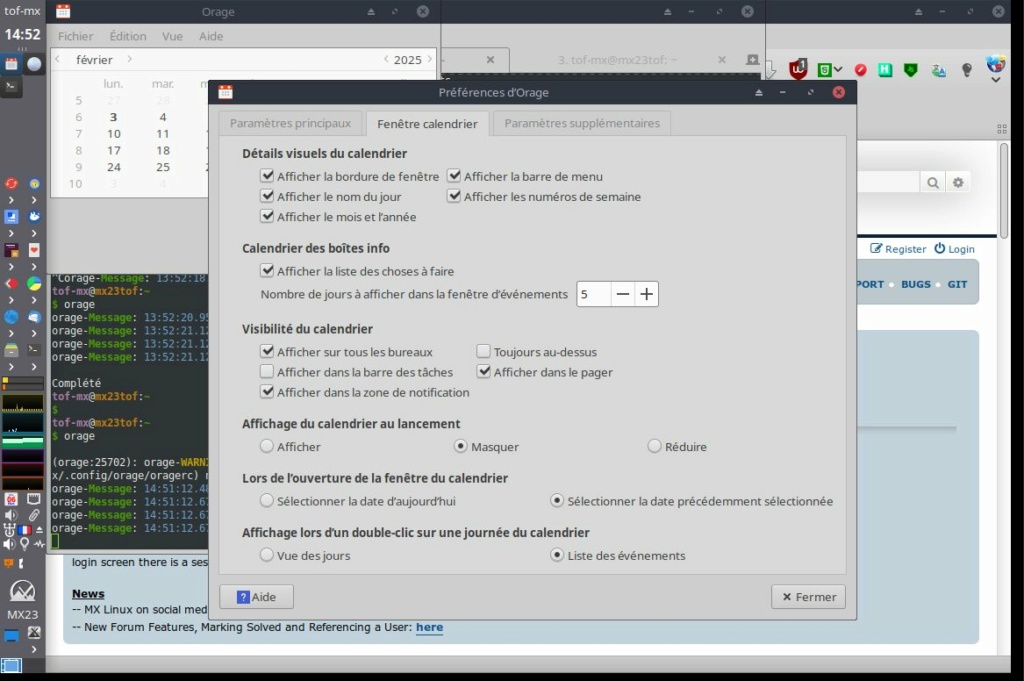Open forum advanced search gear icon
Image resolution: width=1024 pixels, height=681 pixels.
(x=958, y=183)
